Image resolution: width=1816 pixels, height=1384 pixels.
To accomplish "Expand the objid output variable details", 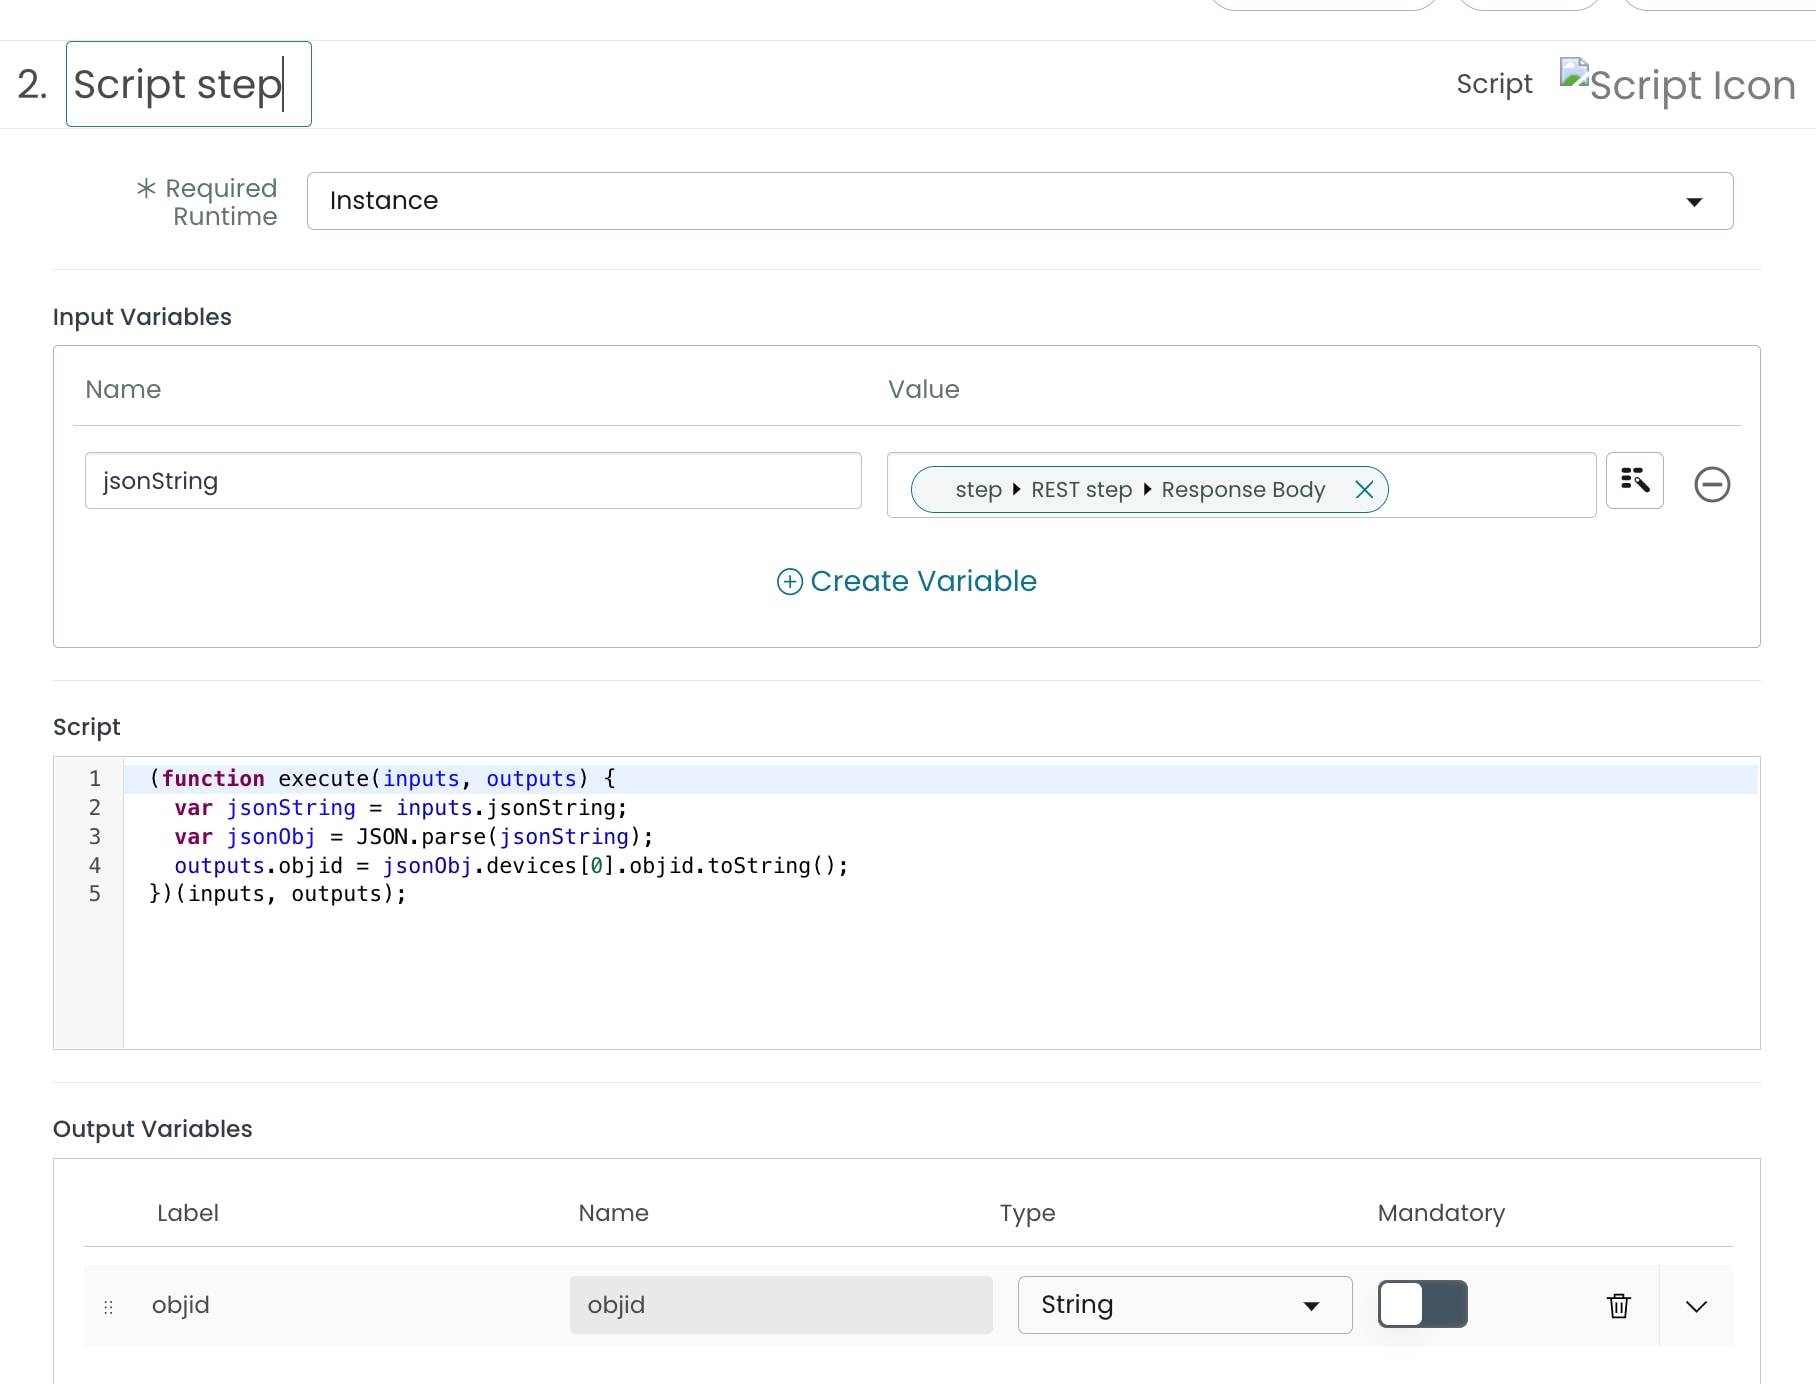I will click(1696, 1306).
